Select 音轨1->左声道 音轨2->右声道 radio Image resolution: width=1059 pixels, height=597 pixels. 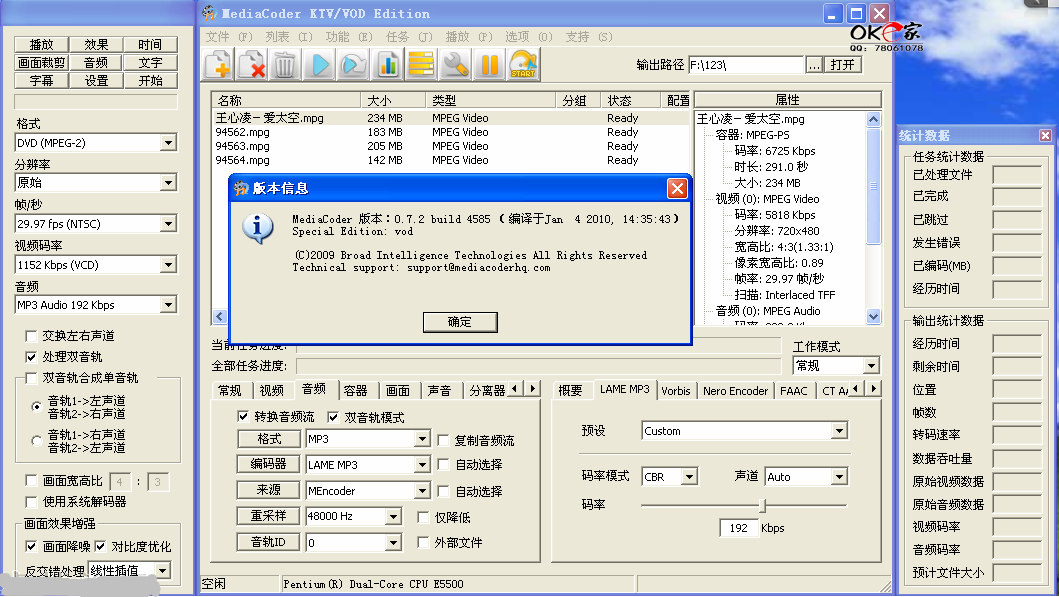click(x=36, y=407)
